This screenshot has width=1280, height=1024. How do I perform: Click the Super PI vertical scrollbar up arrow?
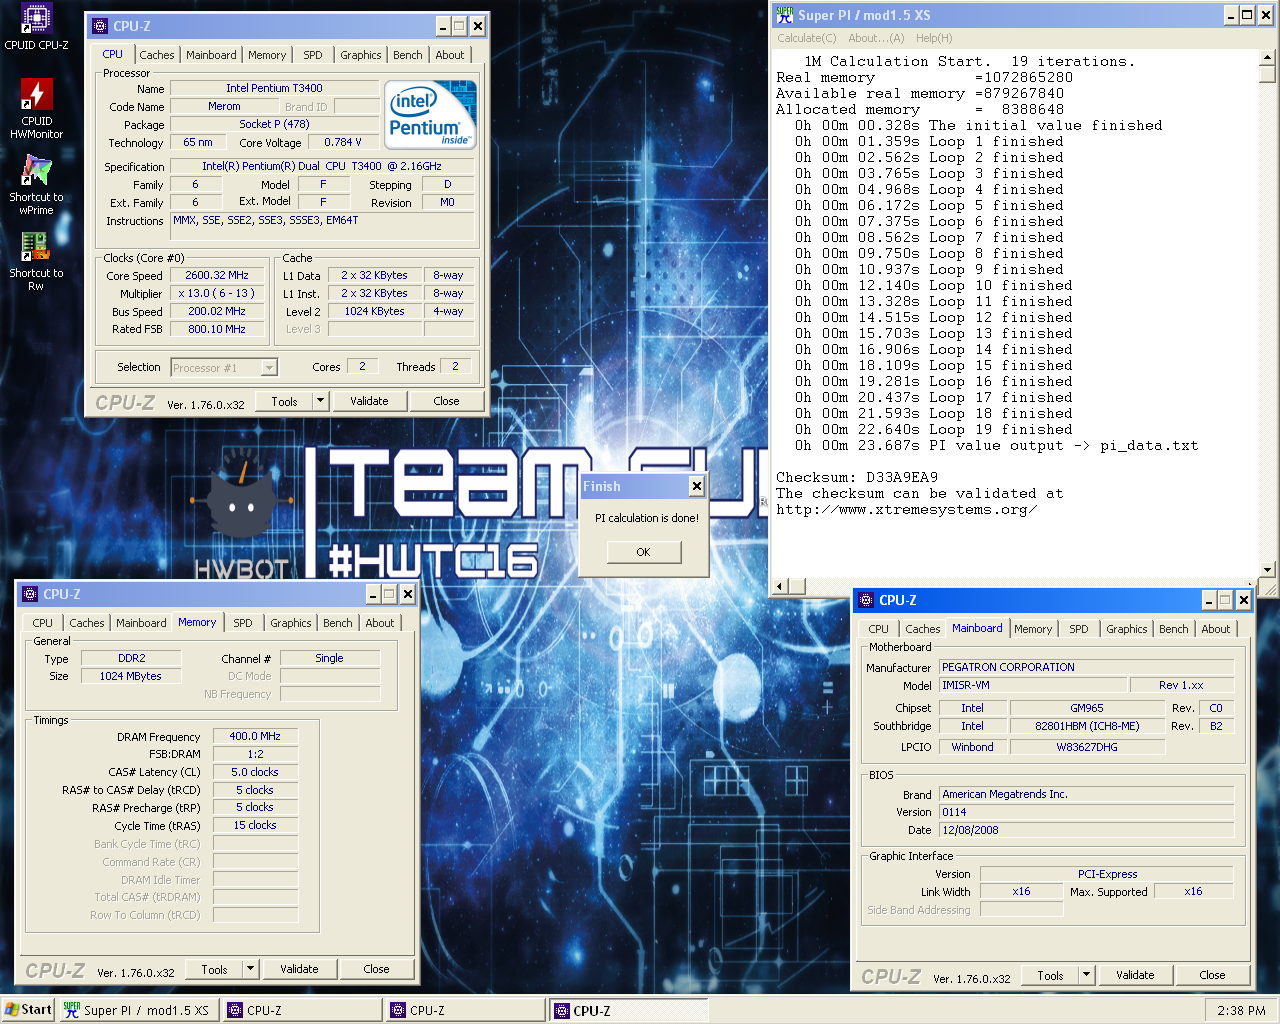1267,58
